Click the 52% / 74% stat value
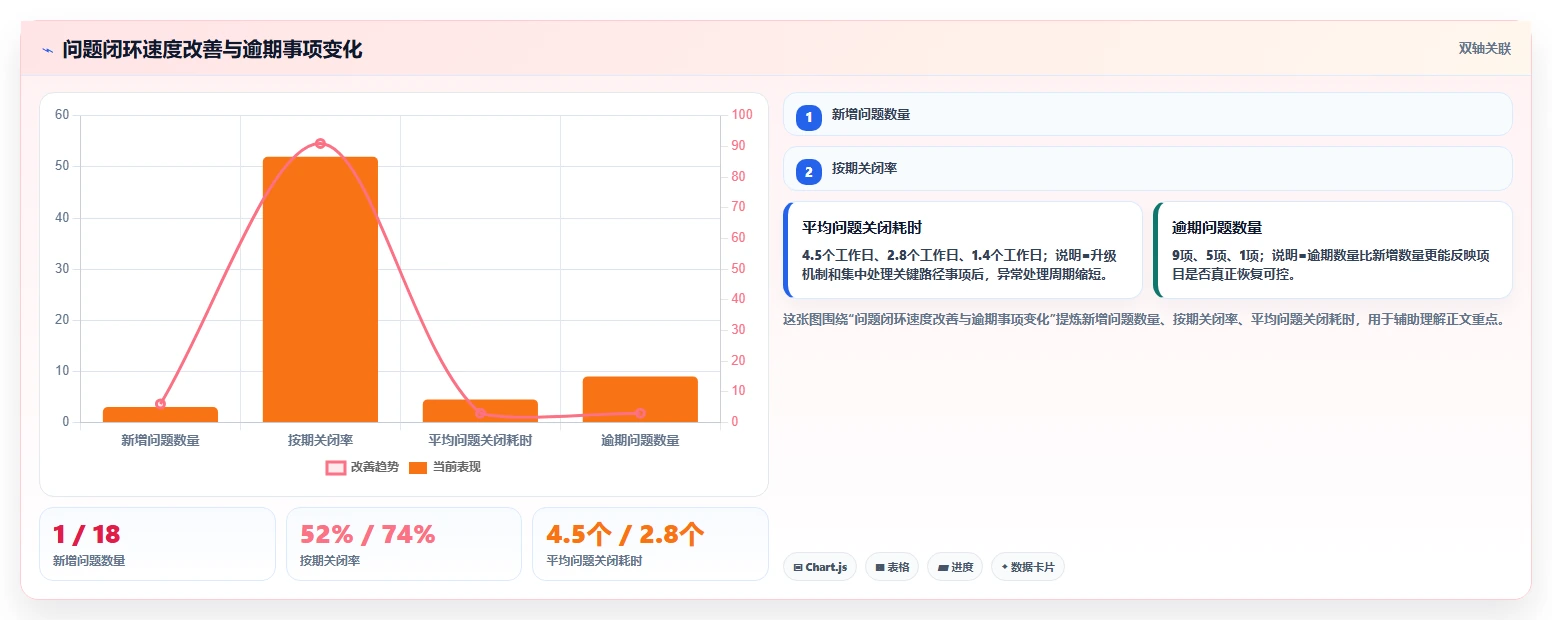The width and height of the screenshot is (1552, 620). [x=367, y=535]
